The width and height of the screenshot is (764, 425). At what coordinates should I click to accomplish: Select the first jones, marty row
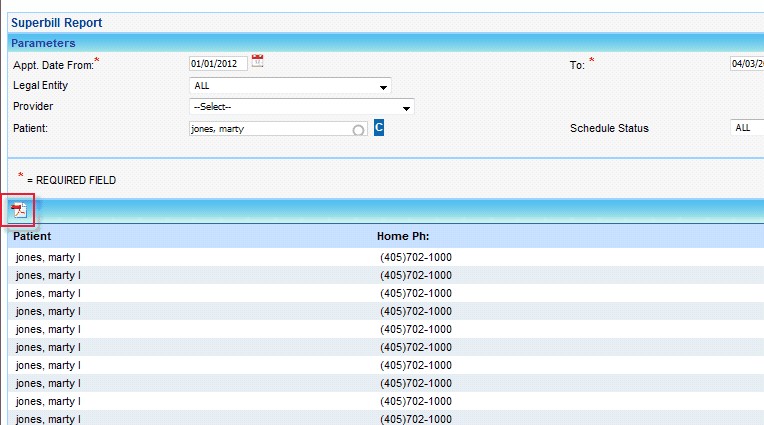tap(48, 257)
